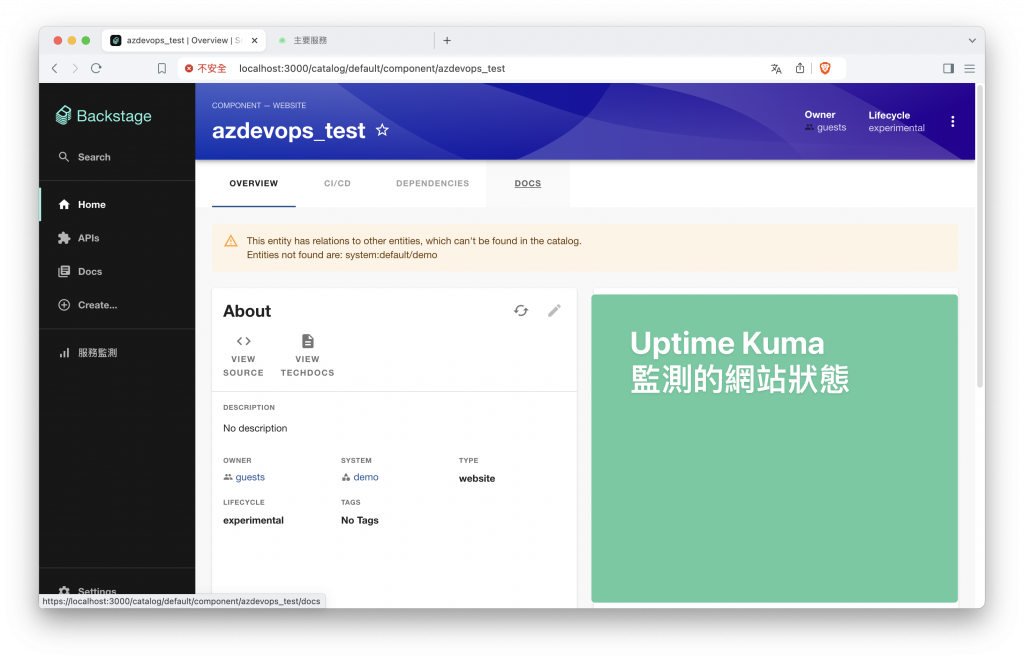Click the Uptime Kuma status card
The width and height of the screenshot is (1024, 660).
coord(775,448)
